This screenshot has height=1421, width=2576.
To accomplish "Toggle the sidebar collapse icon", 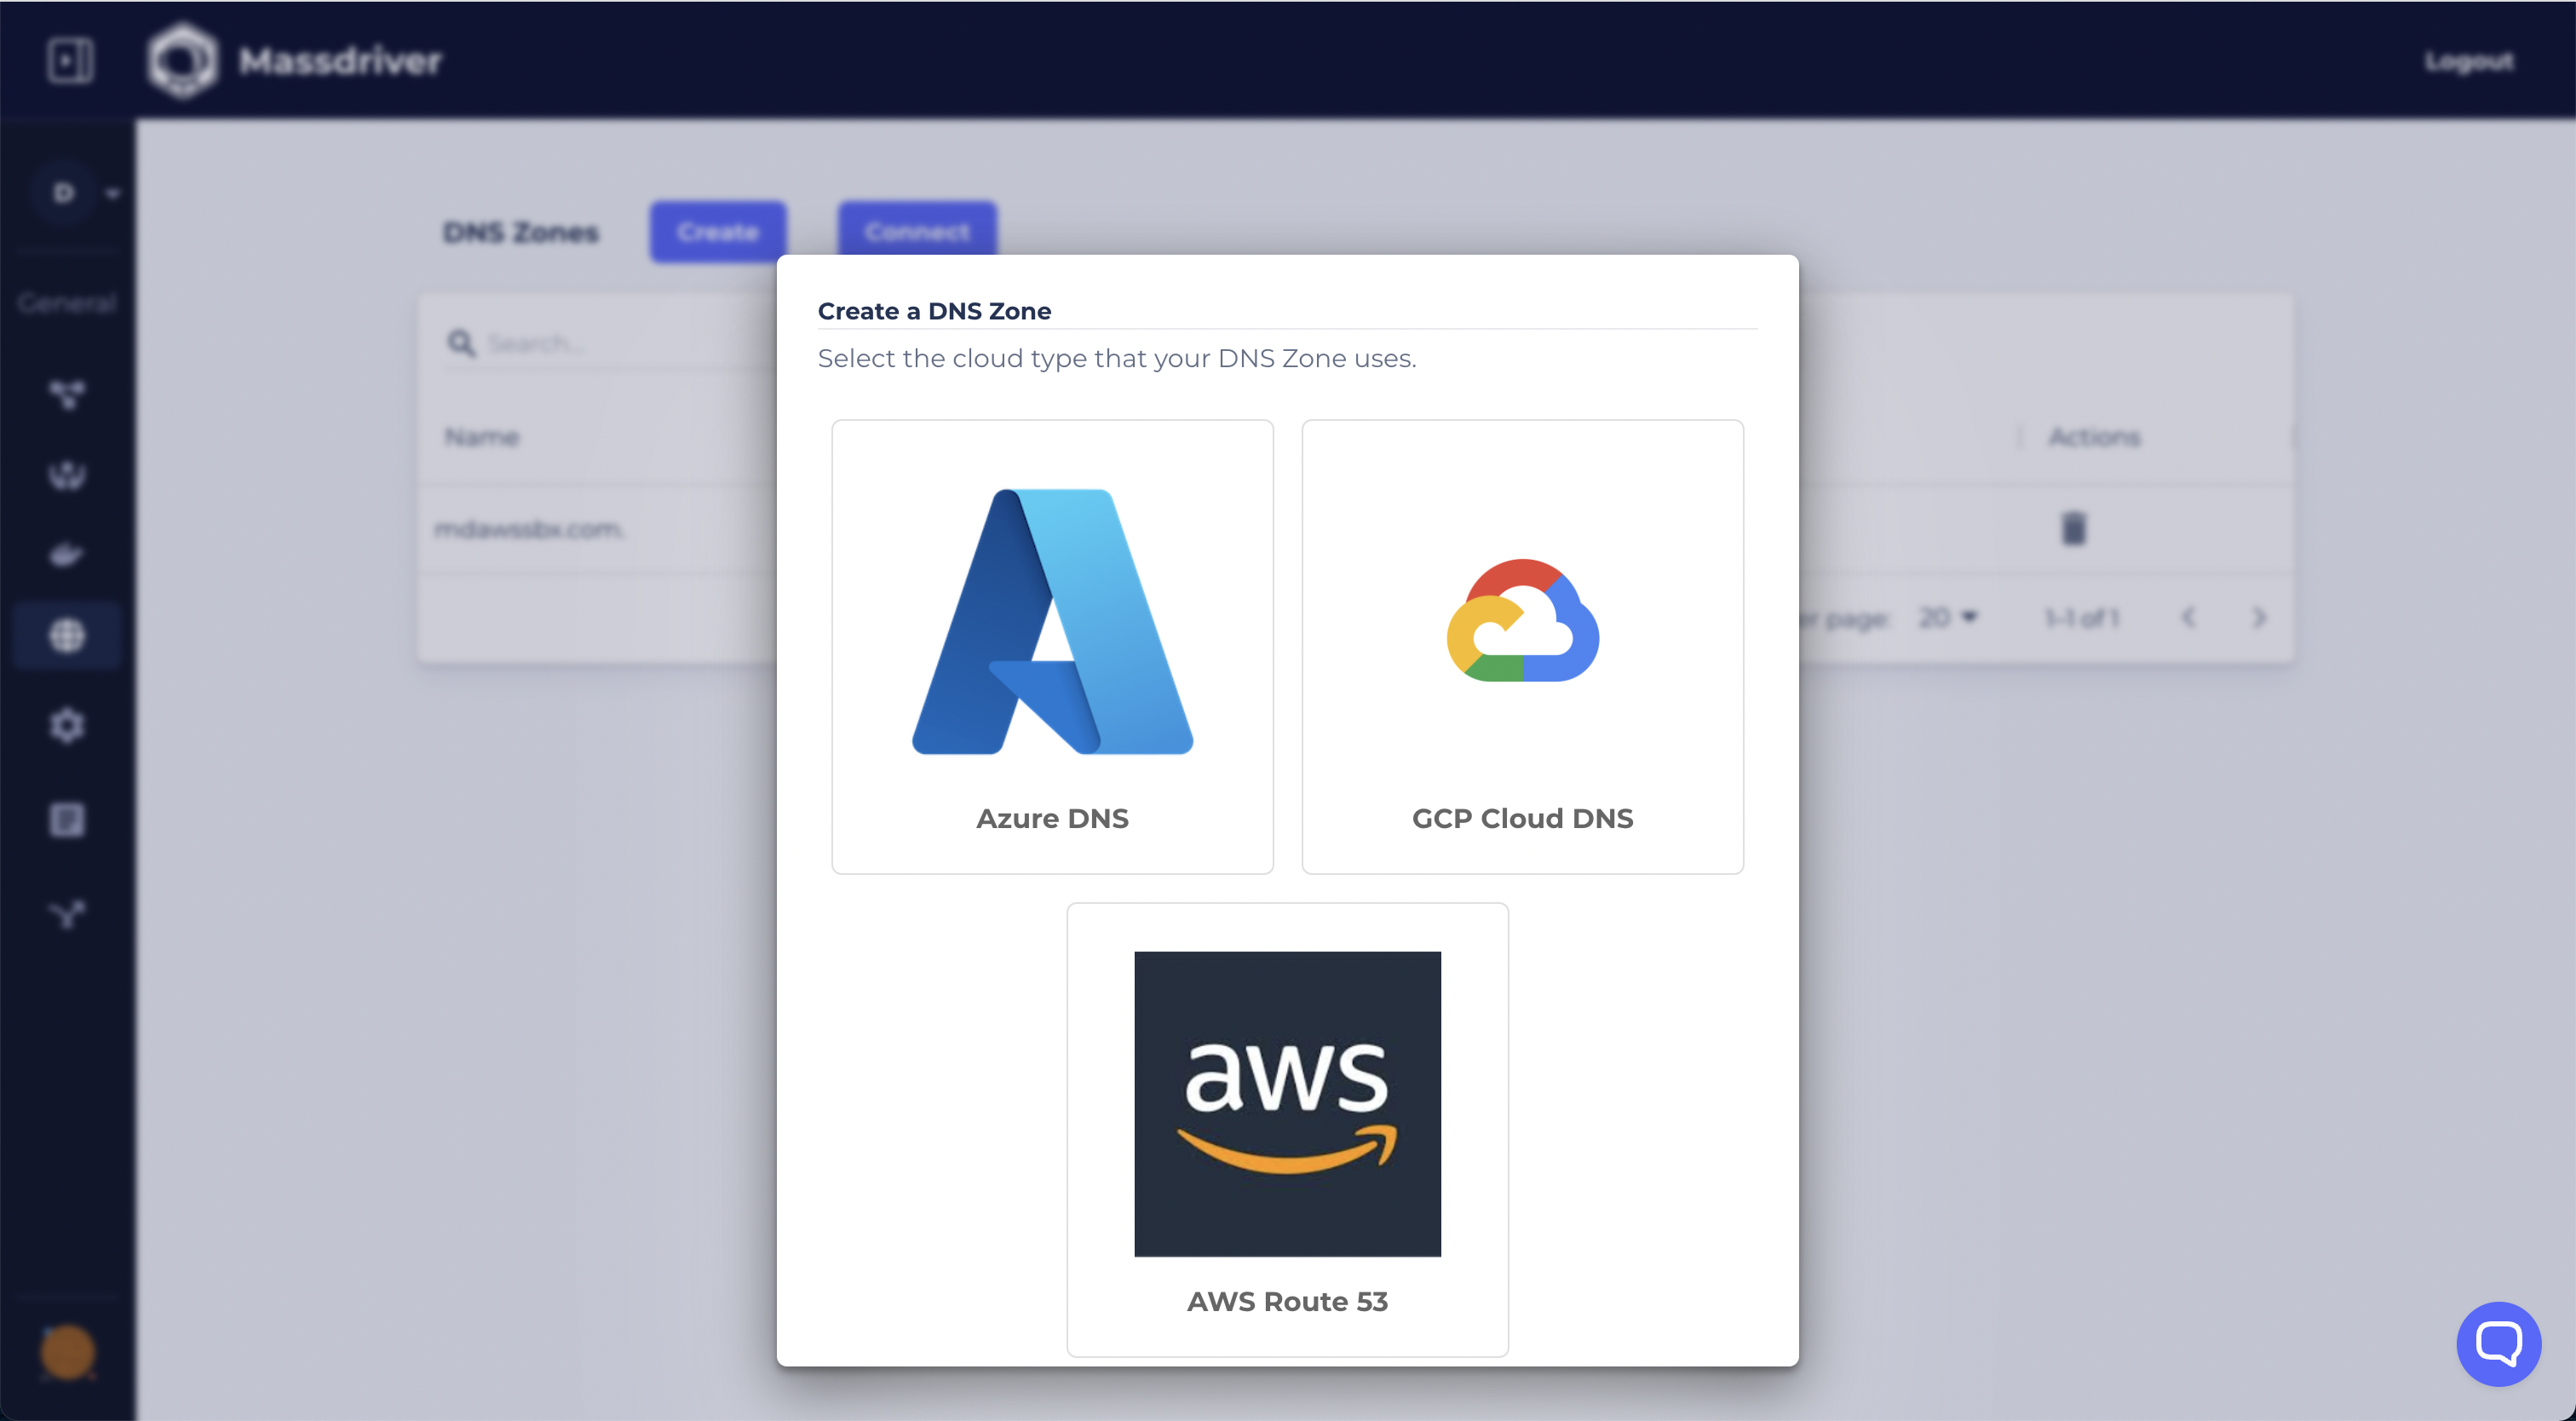I will coord(70,60).
